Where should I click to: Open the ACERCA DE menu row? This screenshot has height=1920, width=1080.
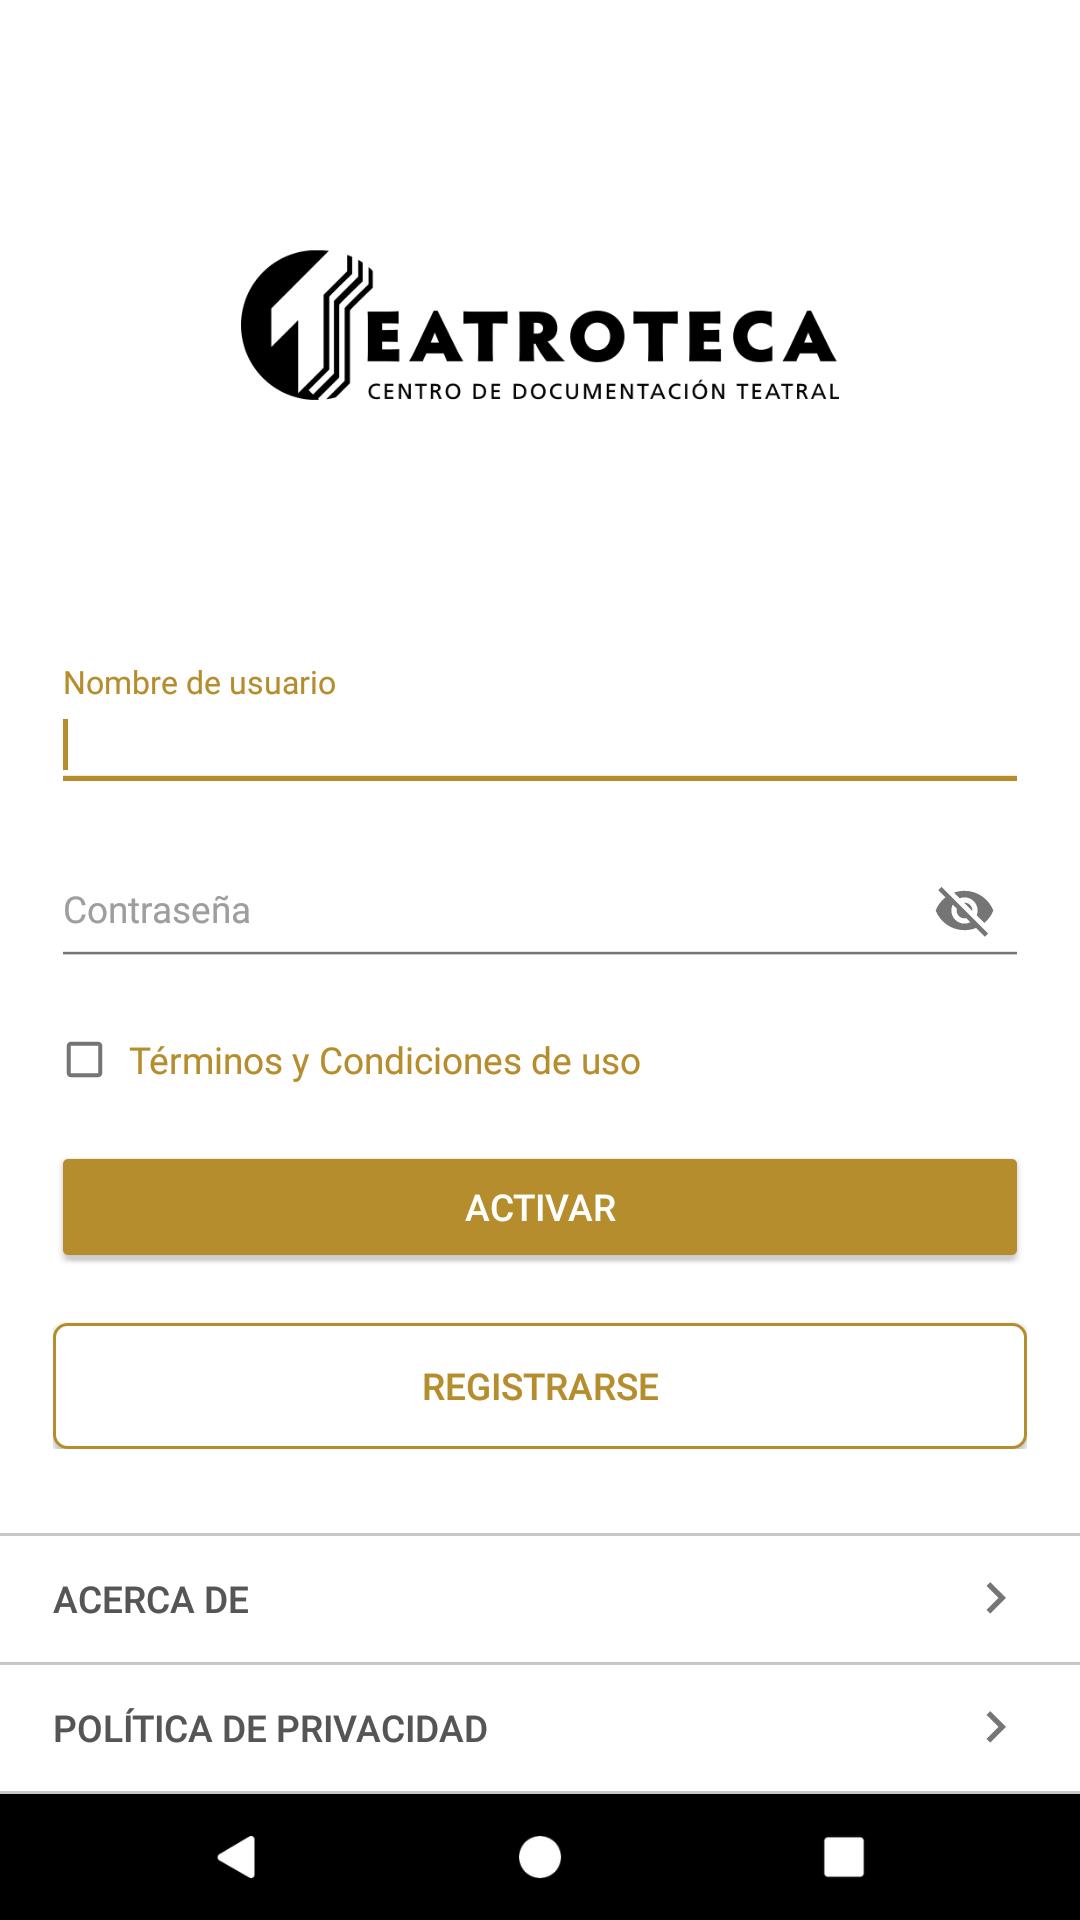[540, 1599]
